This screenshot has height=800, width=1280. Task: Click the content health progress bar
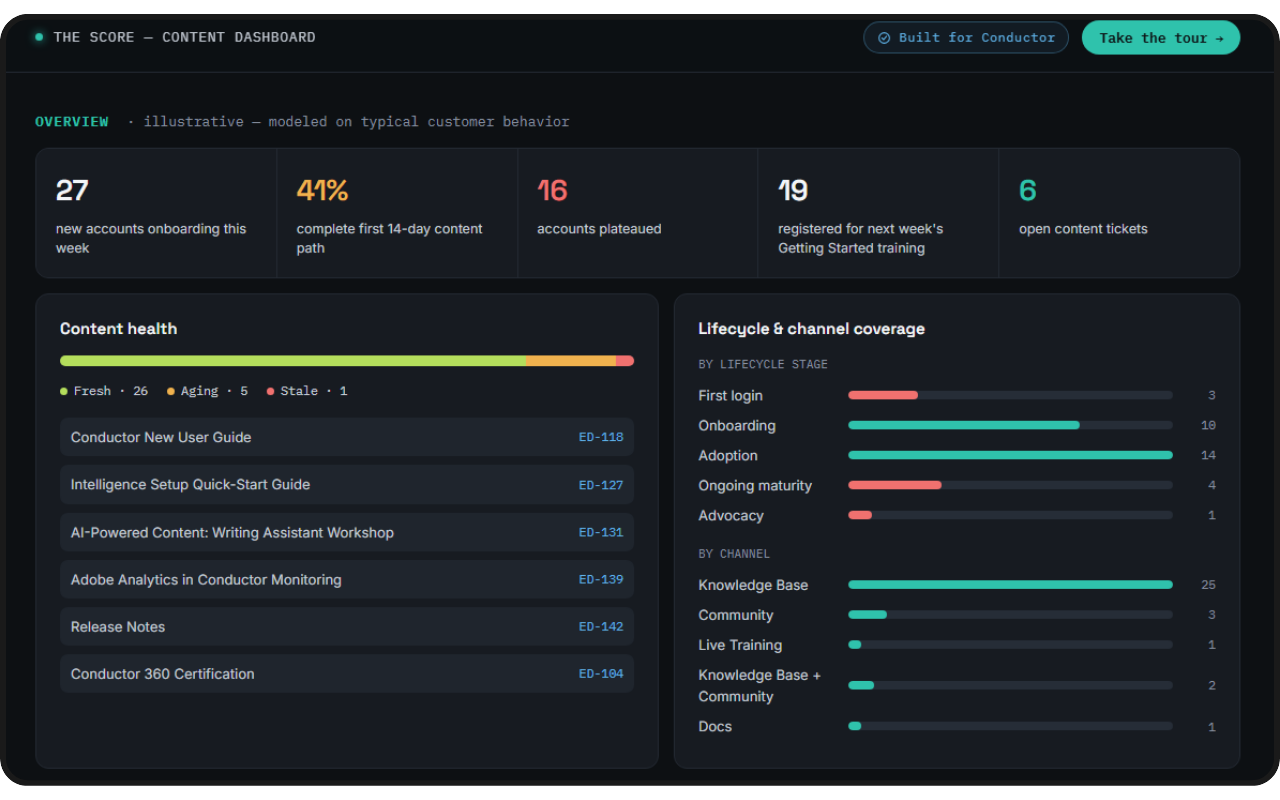point(347,361)
